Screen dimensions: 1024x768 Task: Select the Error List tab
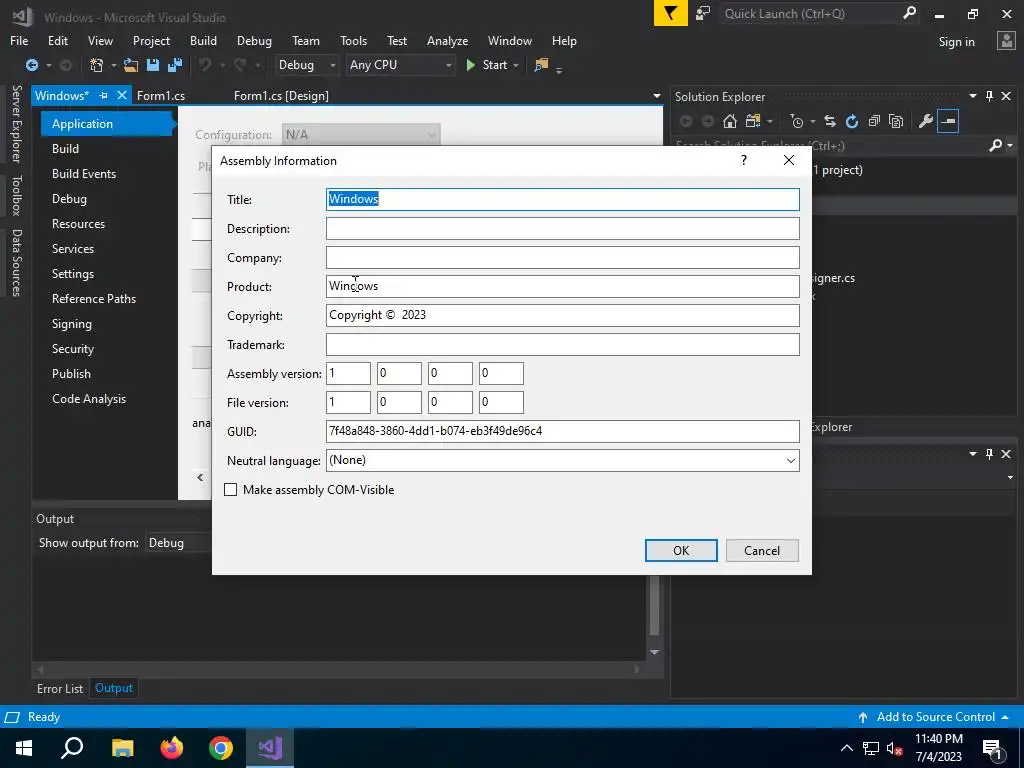pyautogui.click(x=60, y=688)
